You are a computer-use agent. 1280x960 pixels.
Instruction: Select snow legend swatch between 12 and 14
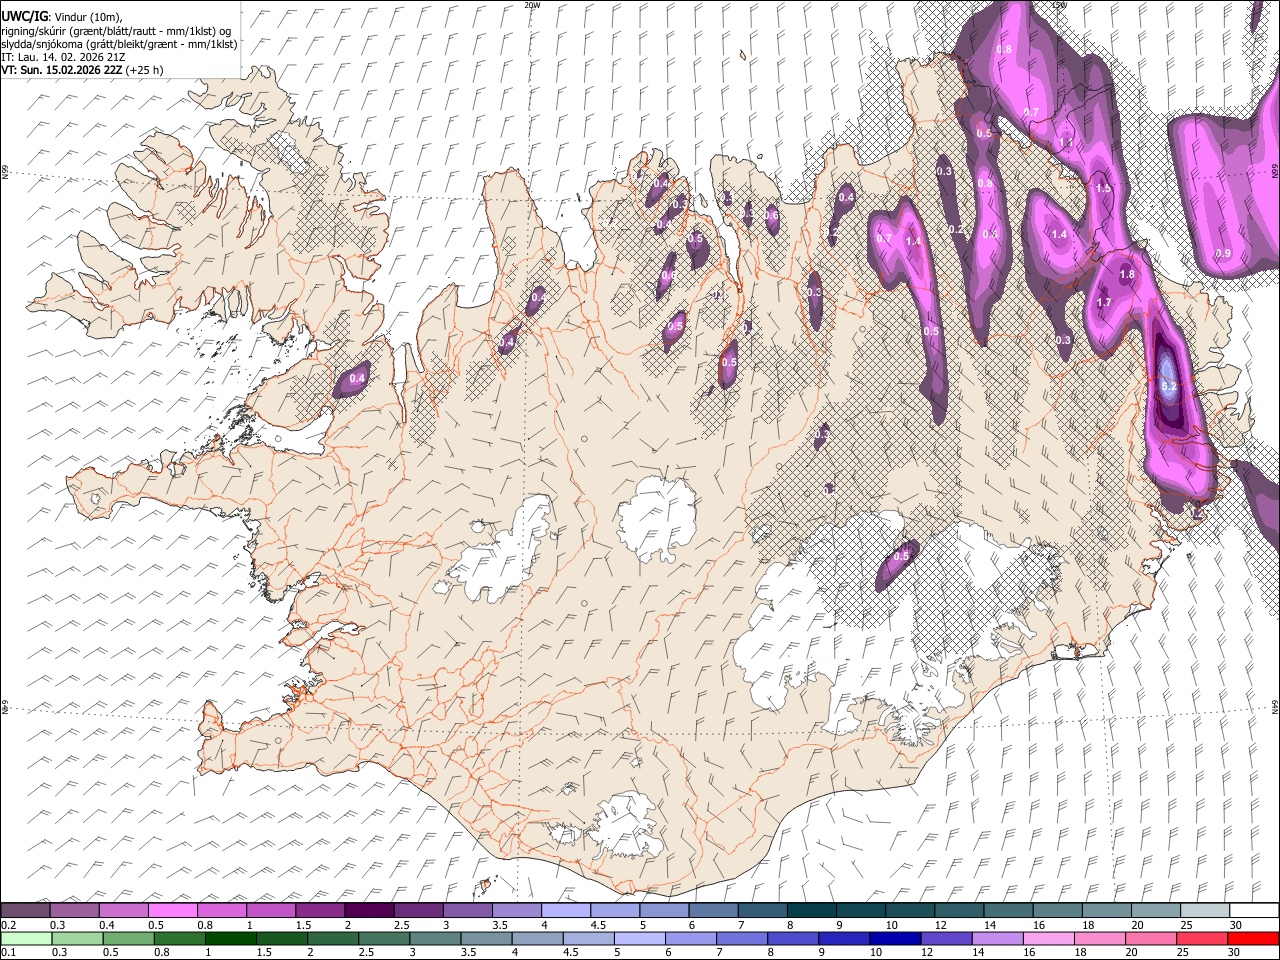click(959, 911)
